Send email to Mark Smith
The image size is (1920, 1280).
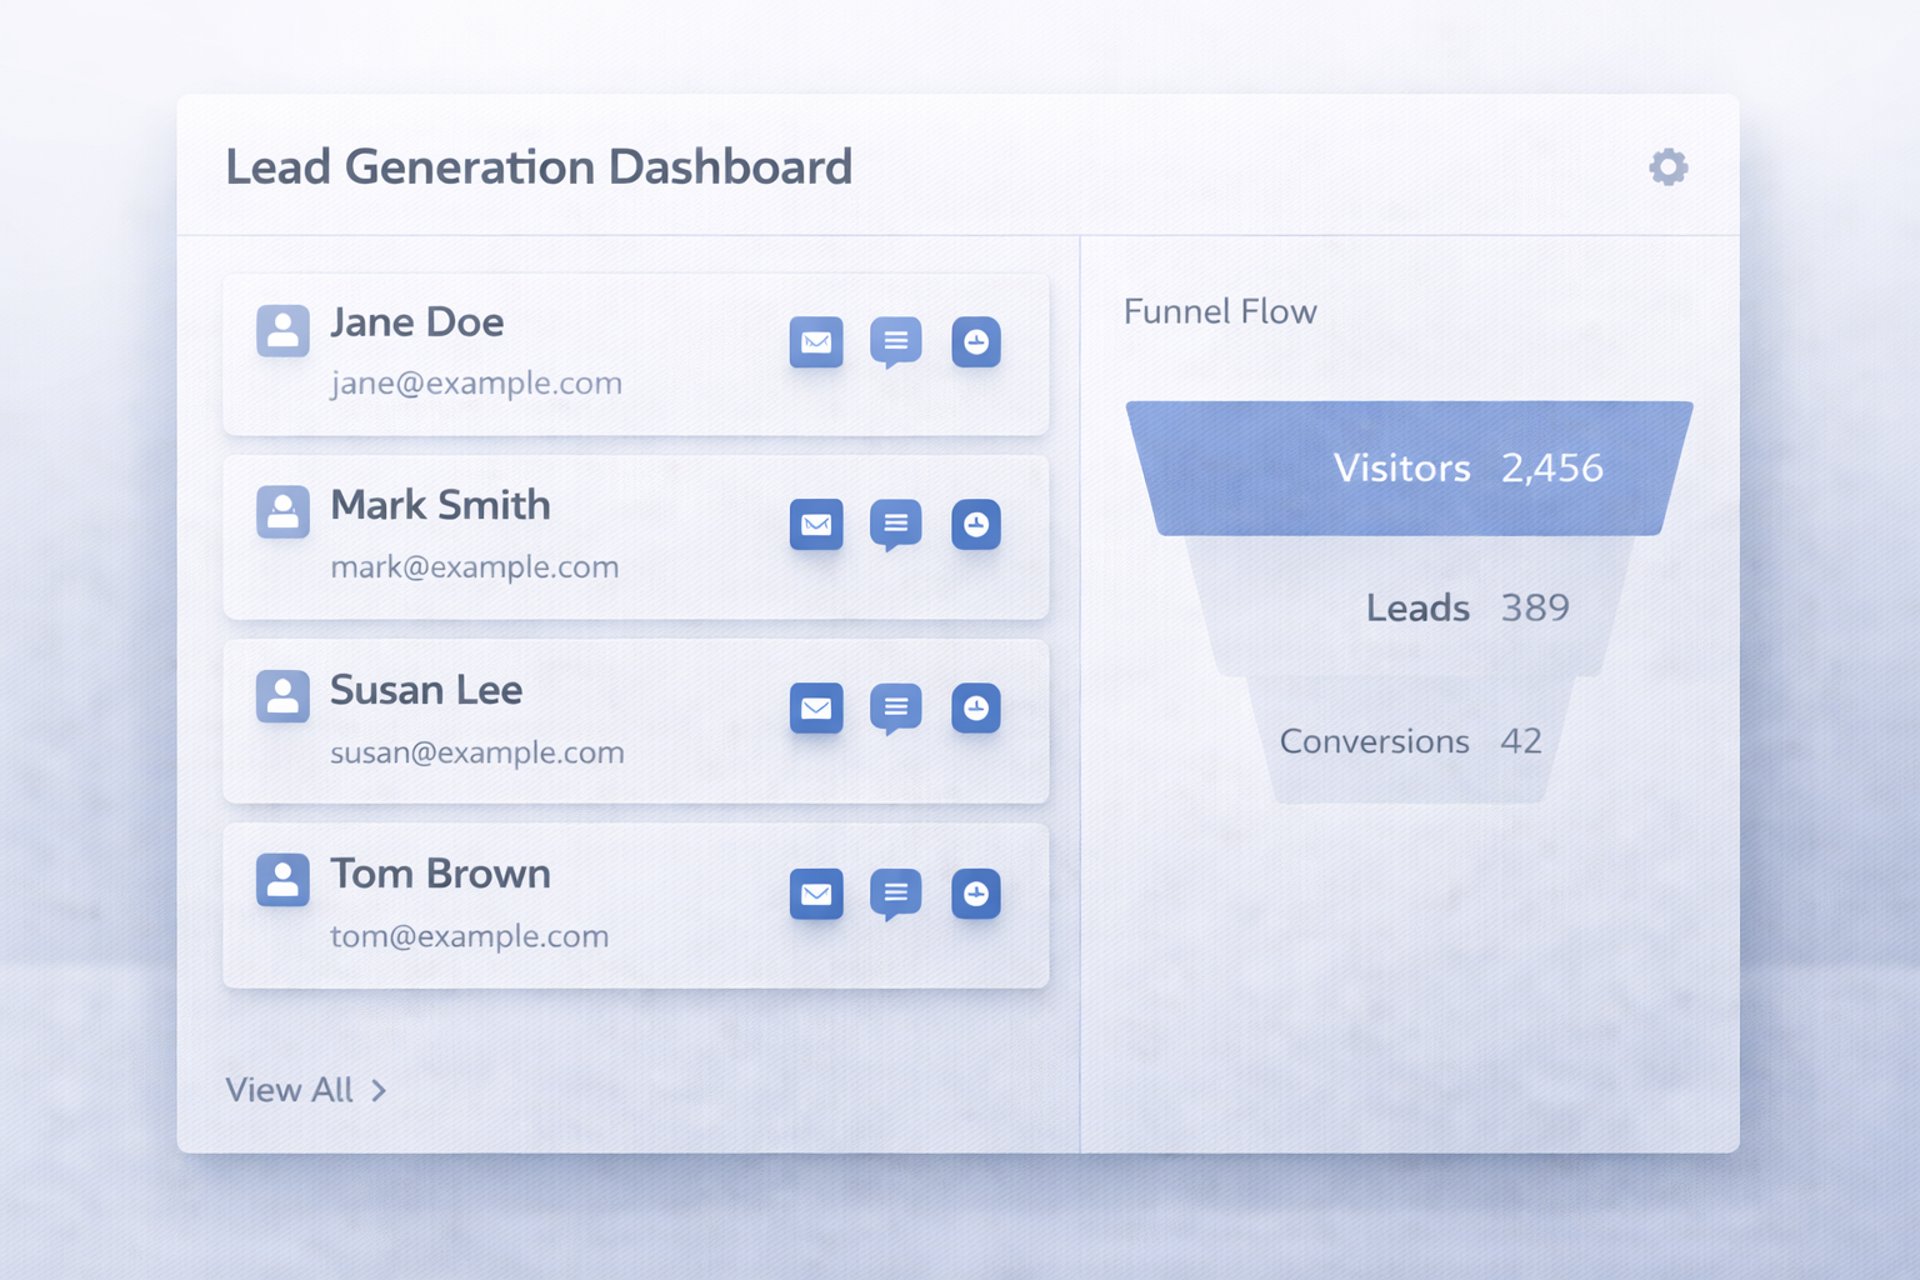(x=816, y=525)
